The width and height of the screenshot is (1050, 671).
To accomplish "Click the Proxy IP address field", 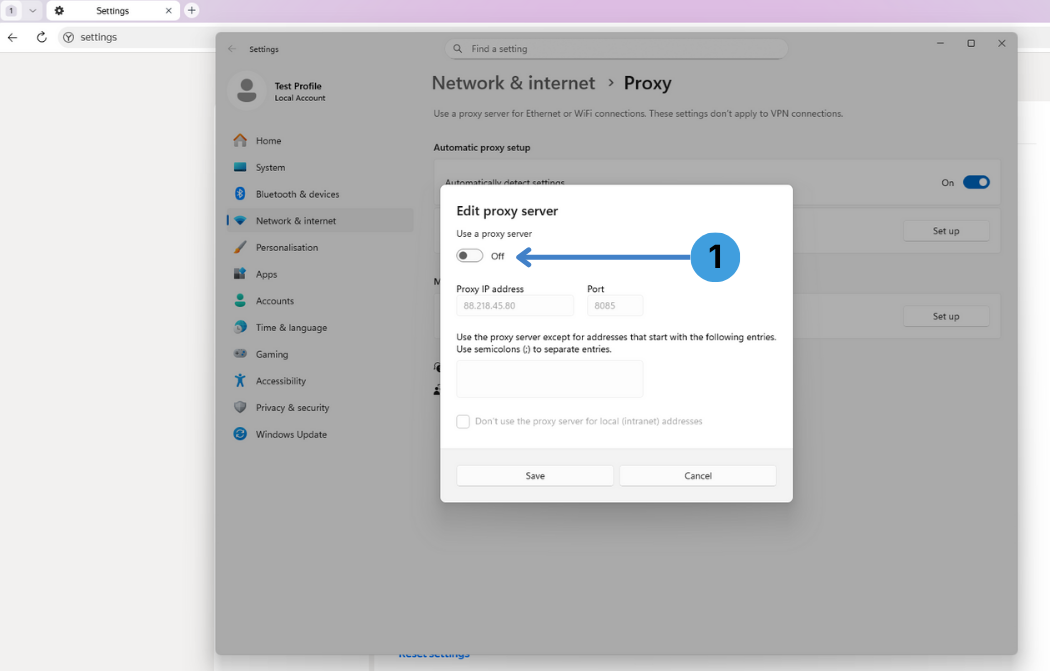I will point(515,305).
